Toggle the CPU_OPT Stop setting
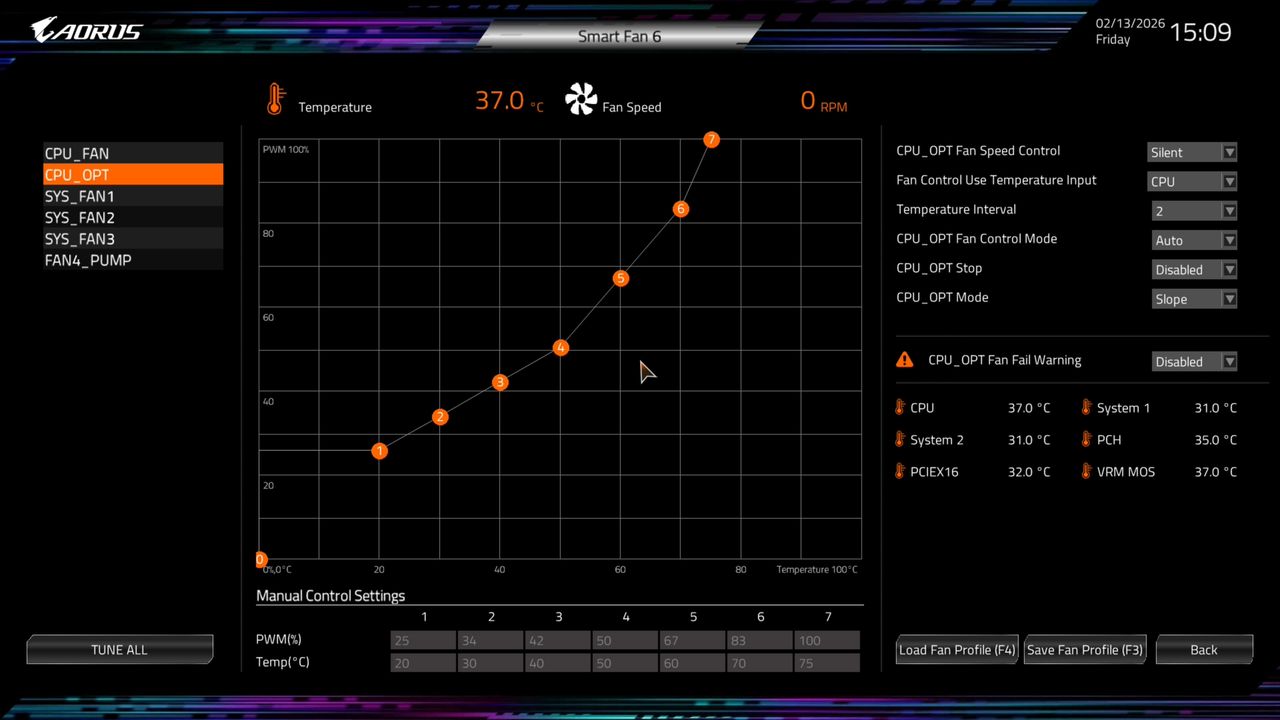The image size is (1280, 720). coord(1193,269)
